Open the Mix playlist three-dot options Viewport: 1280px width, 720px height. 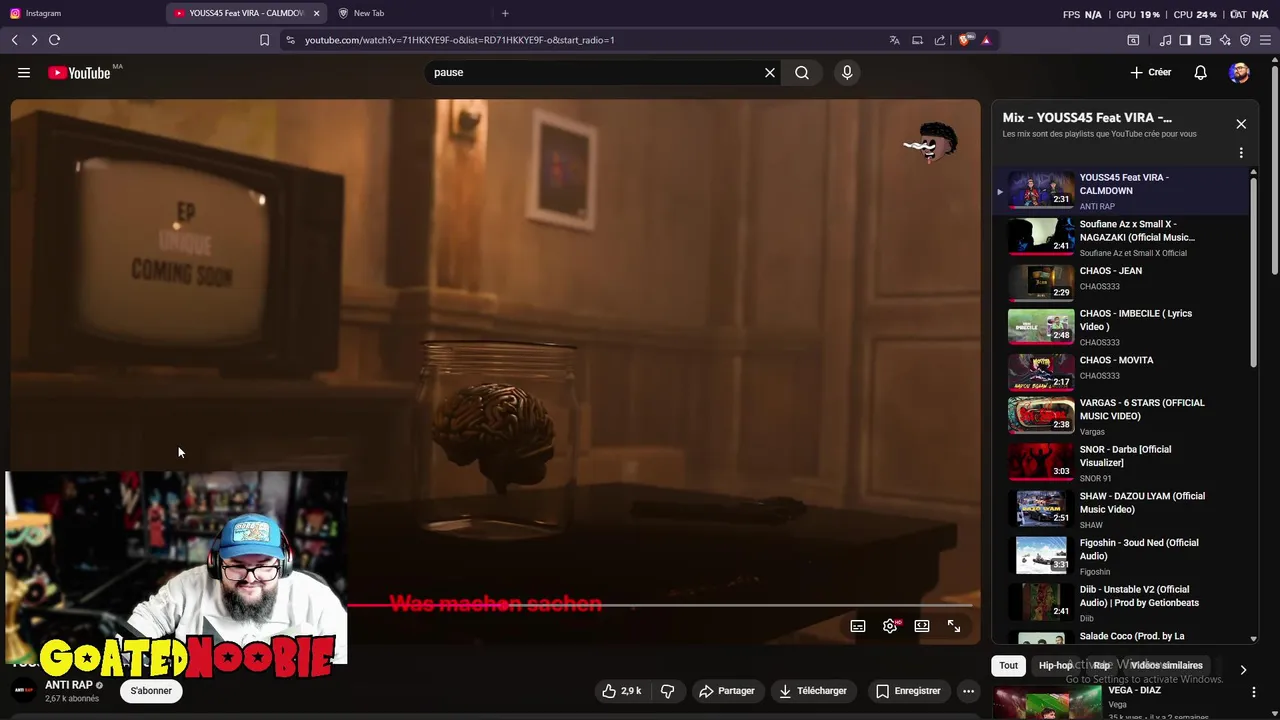(1241, 153)
